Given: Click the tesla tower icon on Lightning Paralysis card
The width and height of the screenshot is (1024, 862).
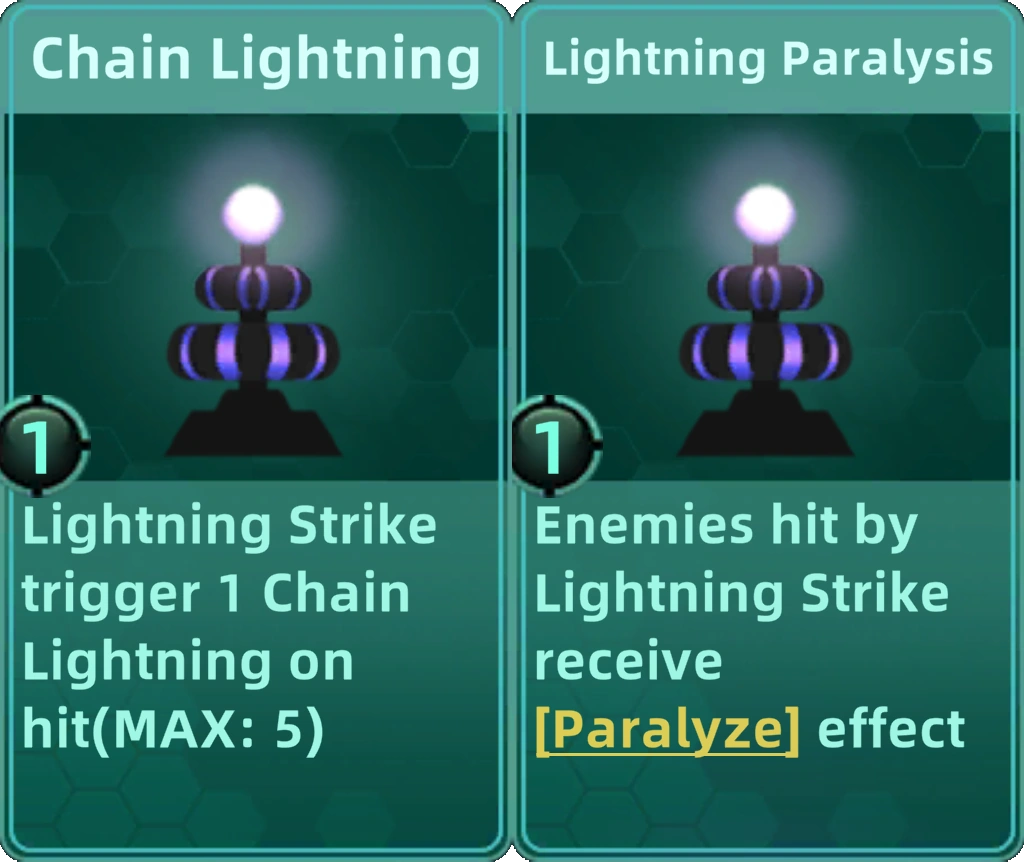Looking at the screenshot, I should pyautogui.click(x=765, y=320).
